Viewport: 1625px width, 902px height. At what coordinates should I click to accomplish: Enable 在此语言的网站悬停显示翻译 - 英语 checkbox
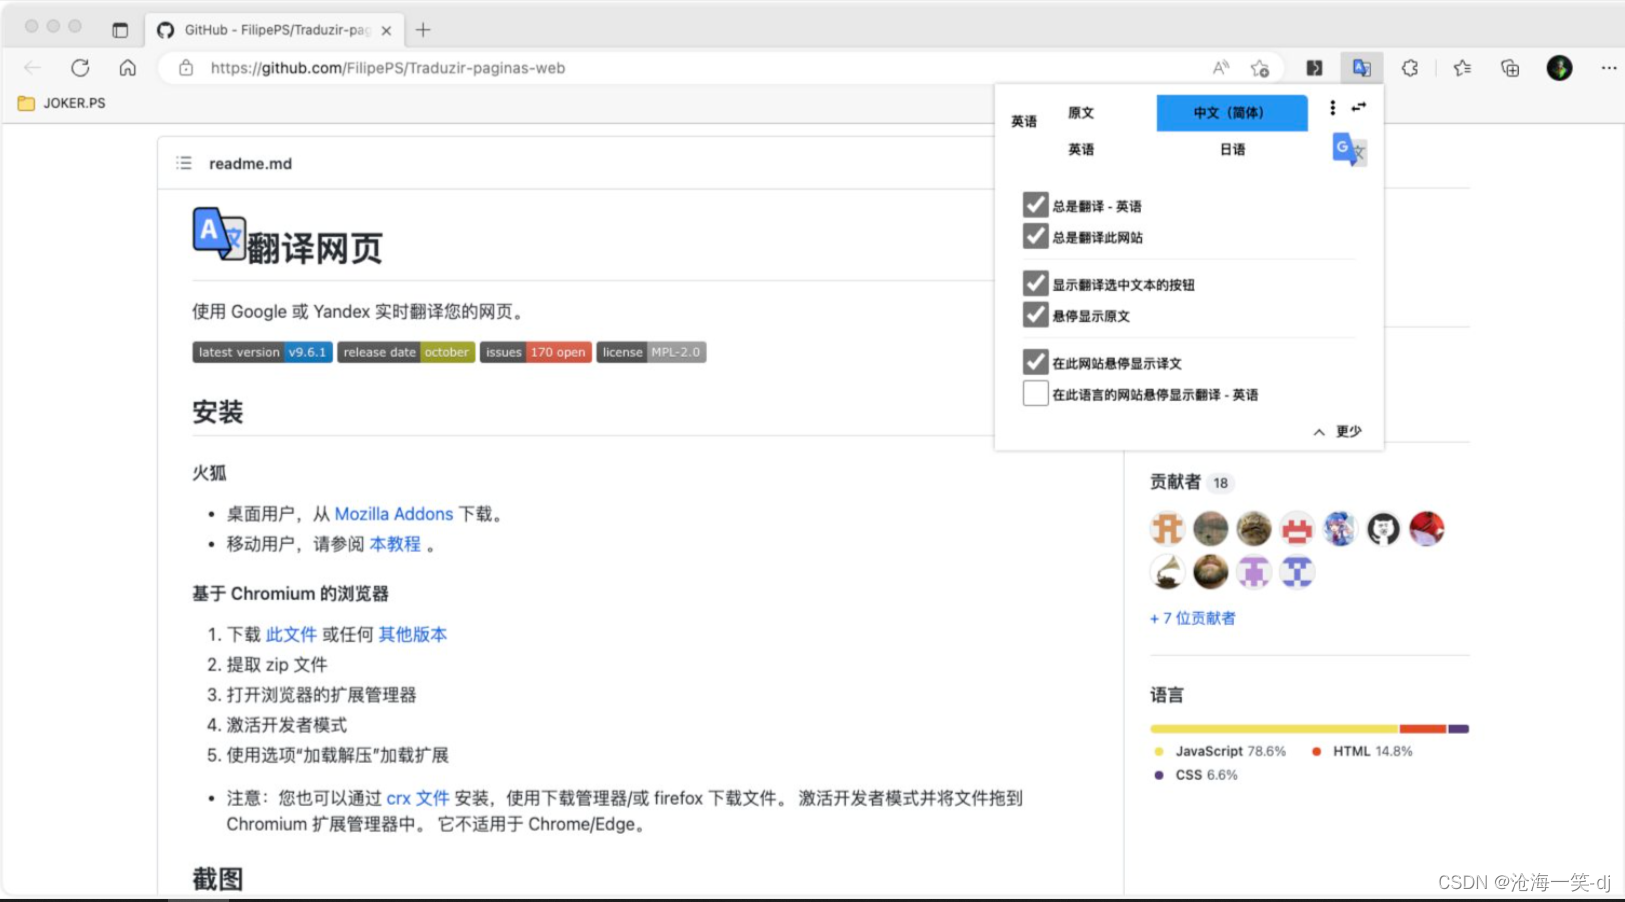(1035, 393)
